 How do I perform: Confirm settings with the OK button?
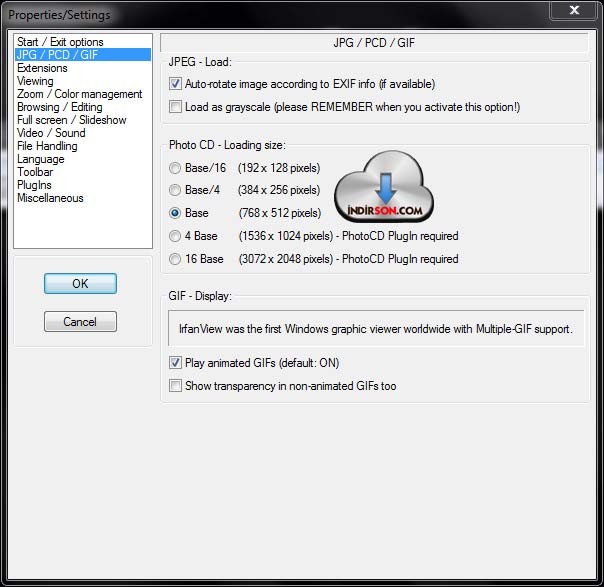(80, 283)
